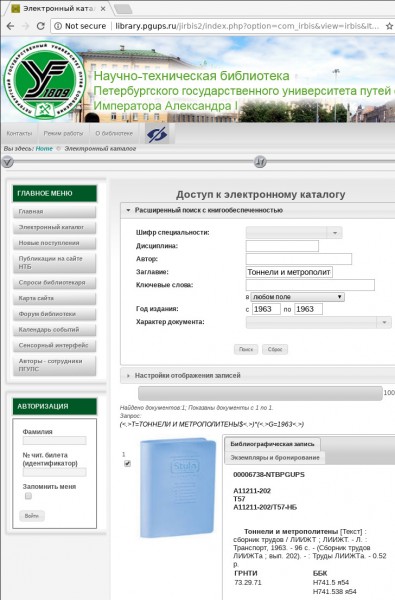Expand Настройки отображения записей section
The height and width of the screenshot is (600, 395).
pyautogui.click(x=188, y=375)
